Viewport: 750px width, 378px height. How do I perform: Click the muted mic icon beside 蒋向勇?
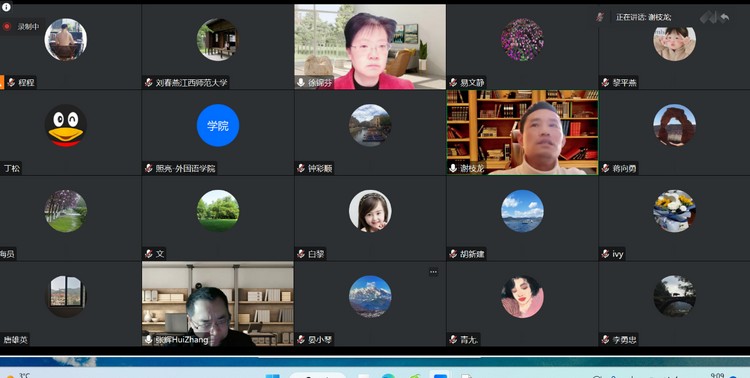click(605, 168)
